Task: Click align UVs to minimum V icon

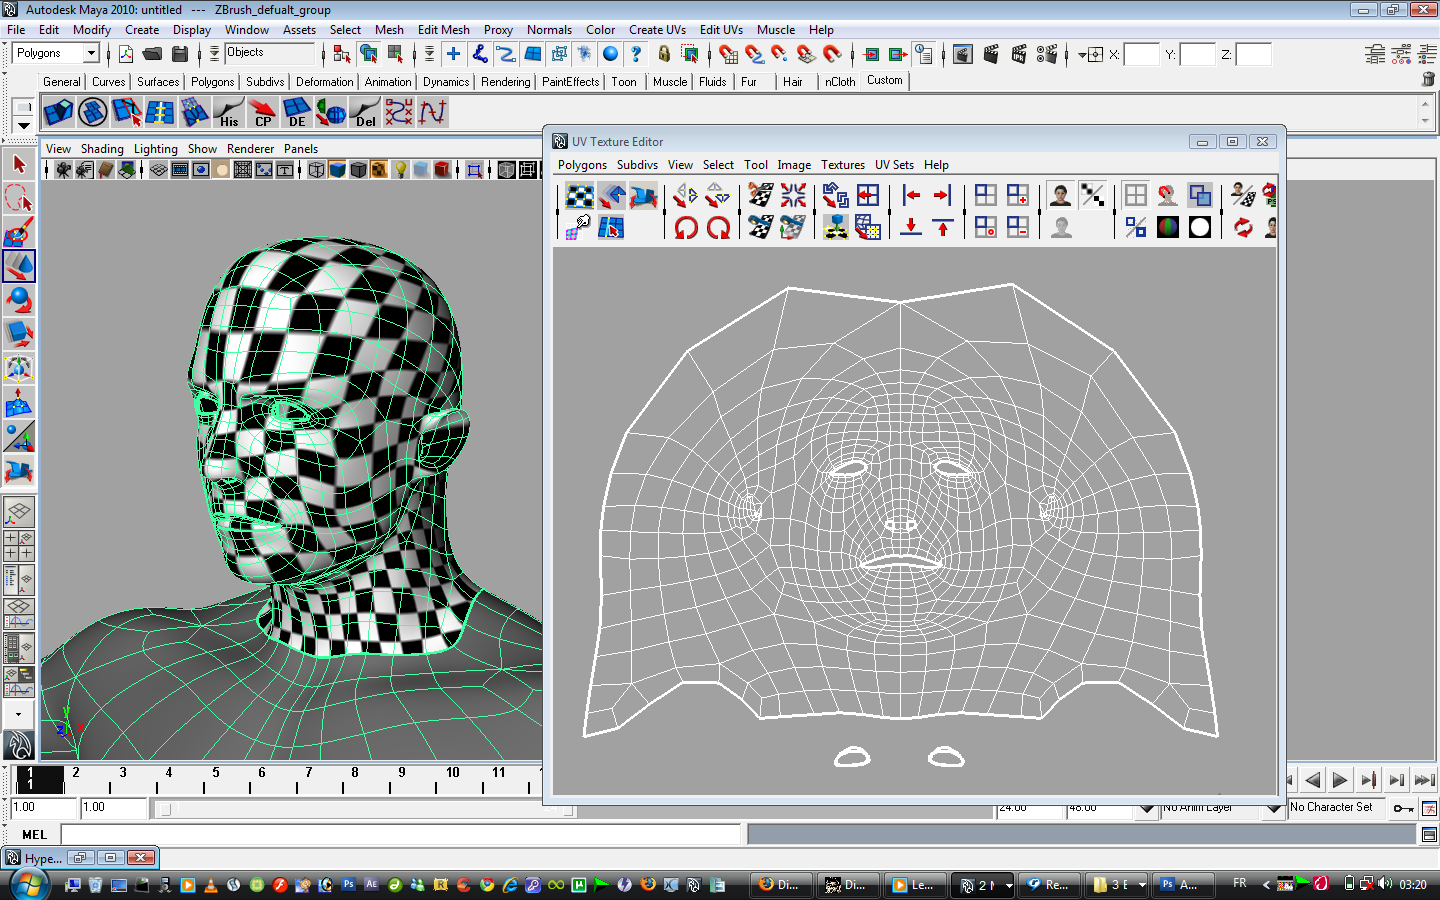Action: [x=911, y=227]
